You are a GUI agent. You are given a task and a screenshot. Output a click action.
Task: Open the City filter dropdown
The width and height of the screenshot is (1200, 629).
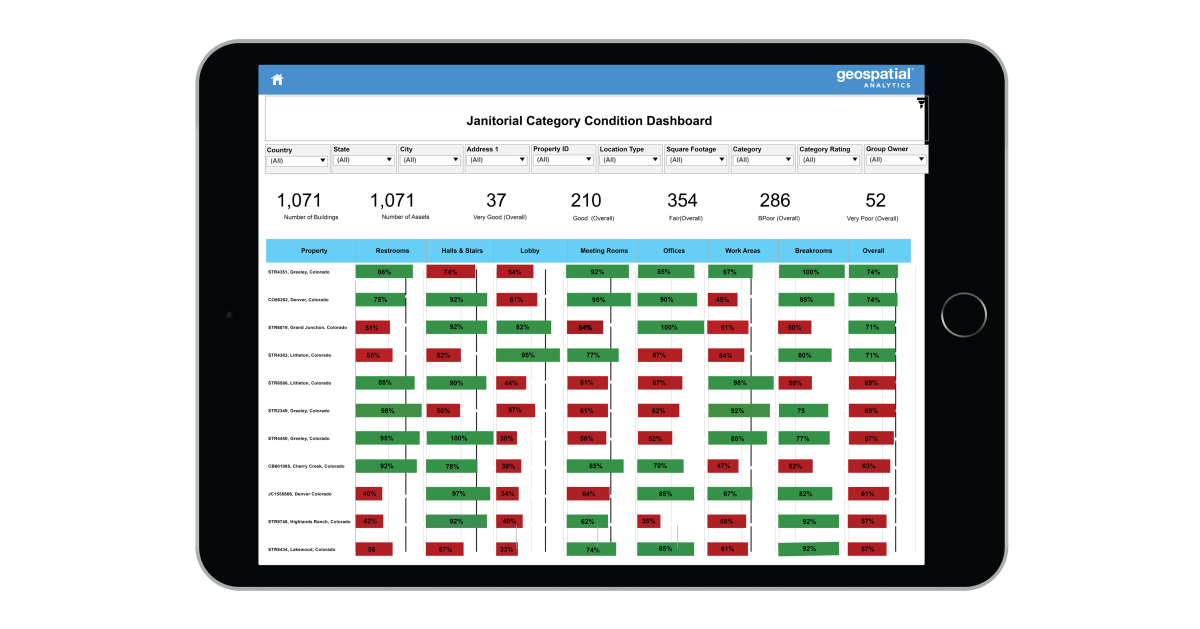(x=429, y=160)
